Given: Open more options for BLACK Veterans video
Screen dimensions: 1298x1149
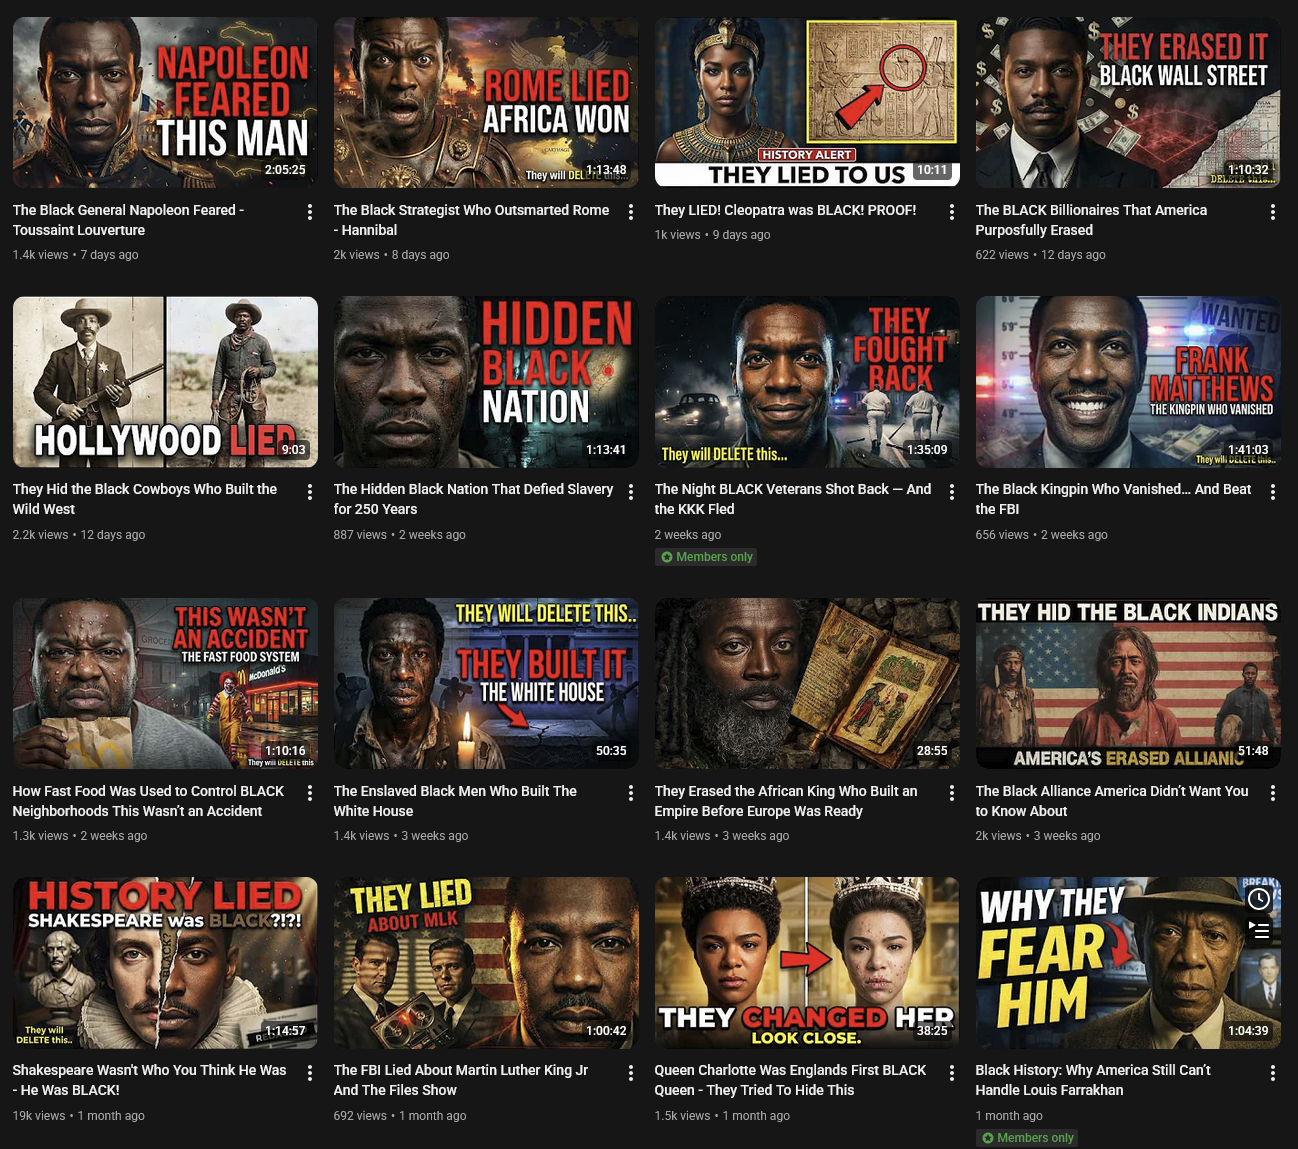Looking at the screenshot, I should coord(952,492).
